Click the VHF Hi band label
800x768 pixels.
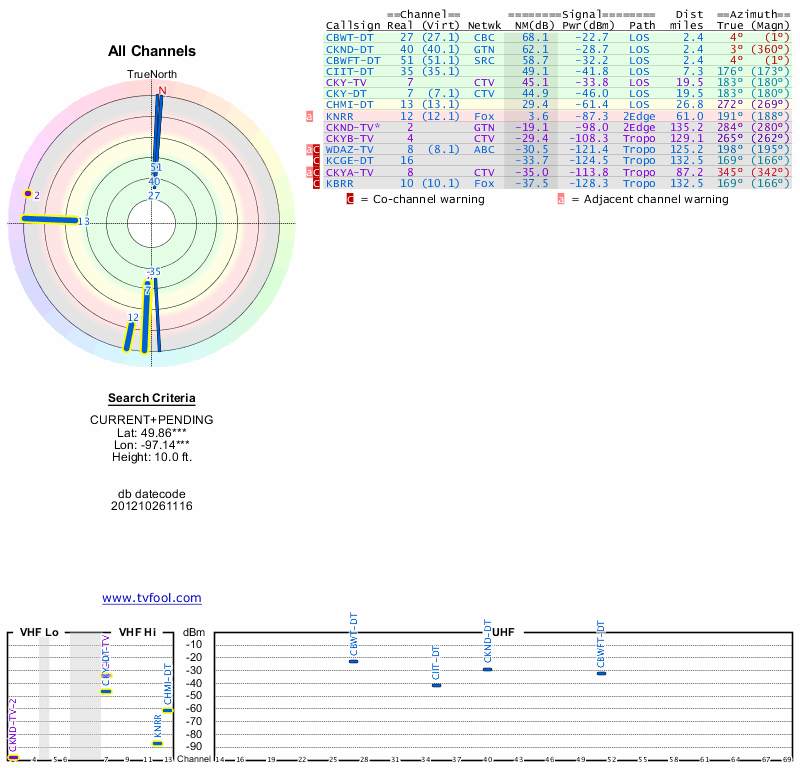(137, 632)
